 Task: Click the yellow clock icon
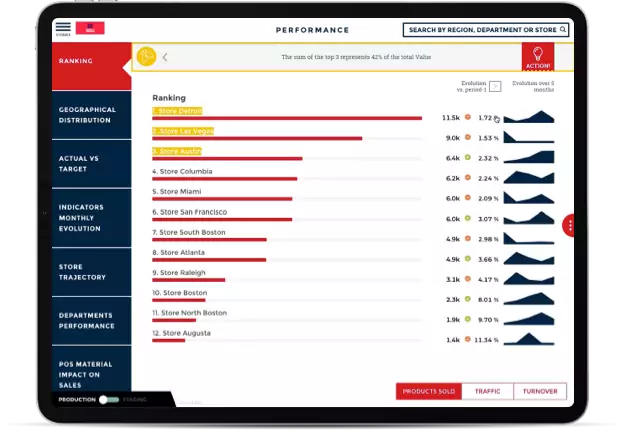click(147, 57)
